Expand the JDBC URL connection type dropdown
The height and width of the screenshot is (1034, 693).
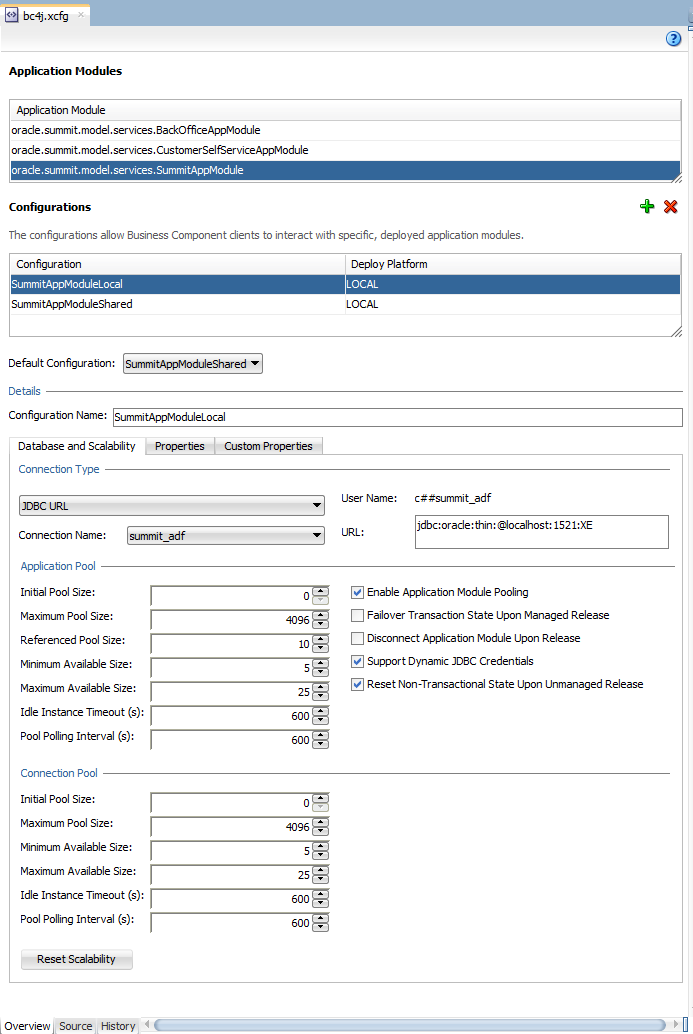coord(171,506)
